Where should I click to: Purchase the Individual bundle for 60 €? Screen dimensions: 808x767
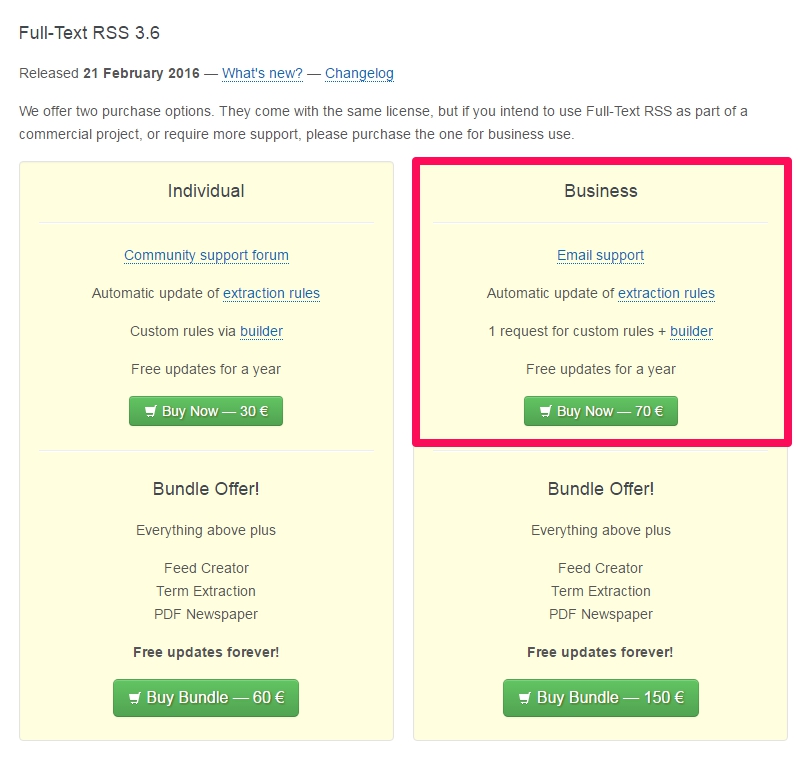coord(206,698)
